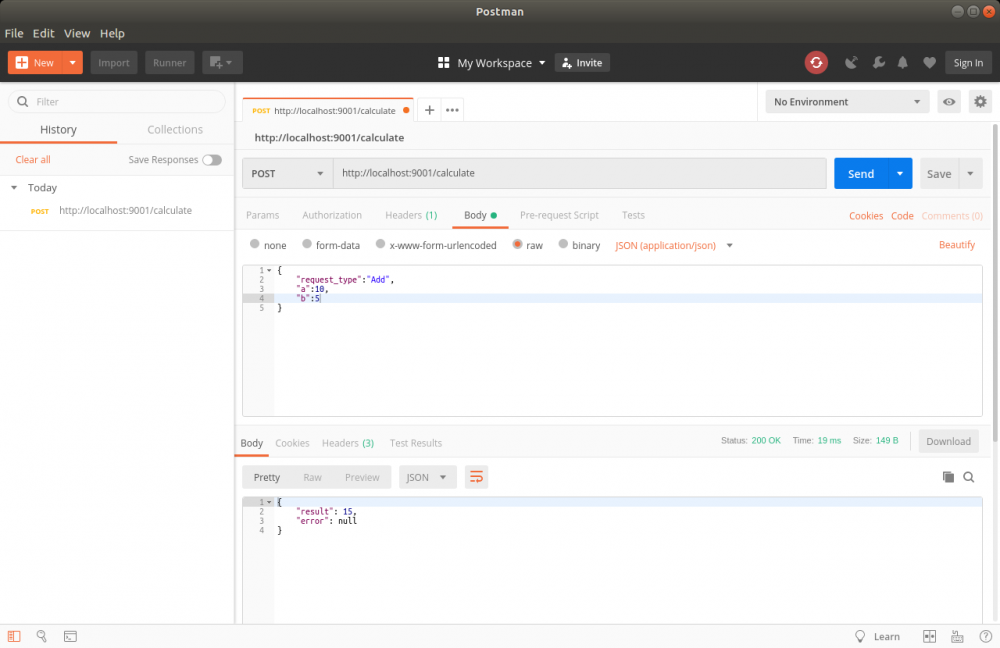Image resolution: width=1000 pixels, height=648 pixels.
Task: Open the Runner button
Action: point(170,63)
